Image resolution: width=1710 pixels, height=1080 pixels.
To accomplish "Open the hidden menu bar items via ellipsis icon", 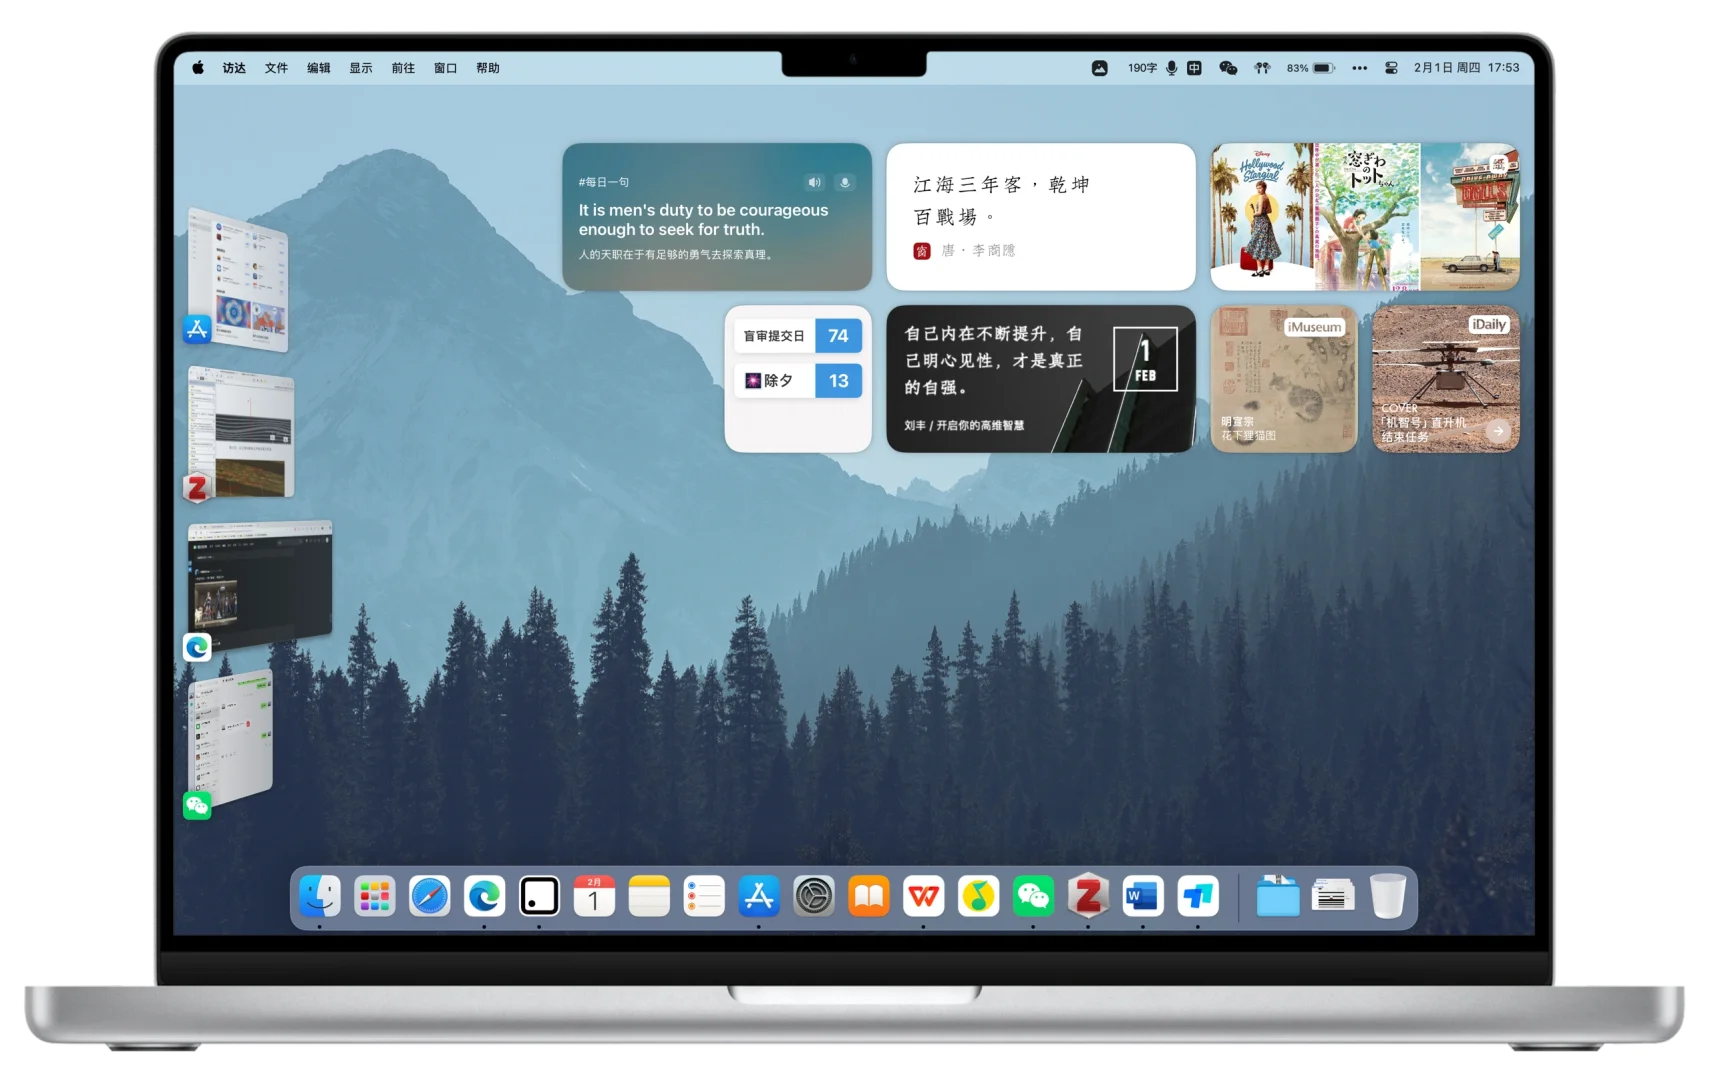I will tap(1360, 68).
